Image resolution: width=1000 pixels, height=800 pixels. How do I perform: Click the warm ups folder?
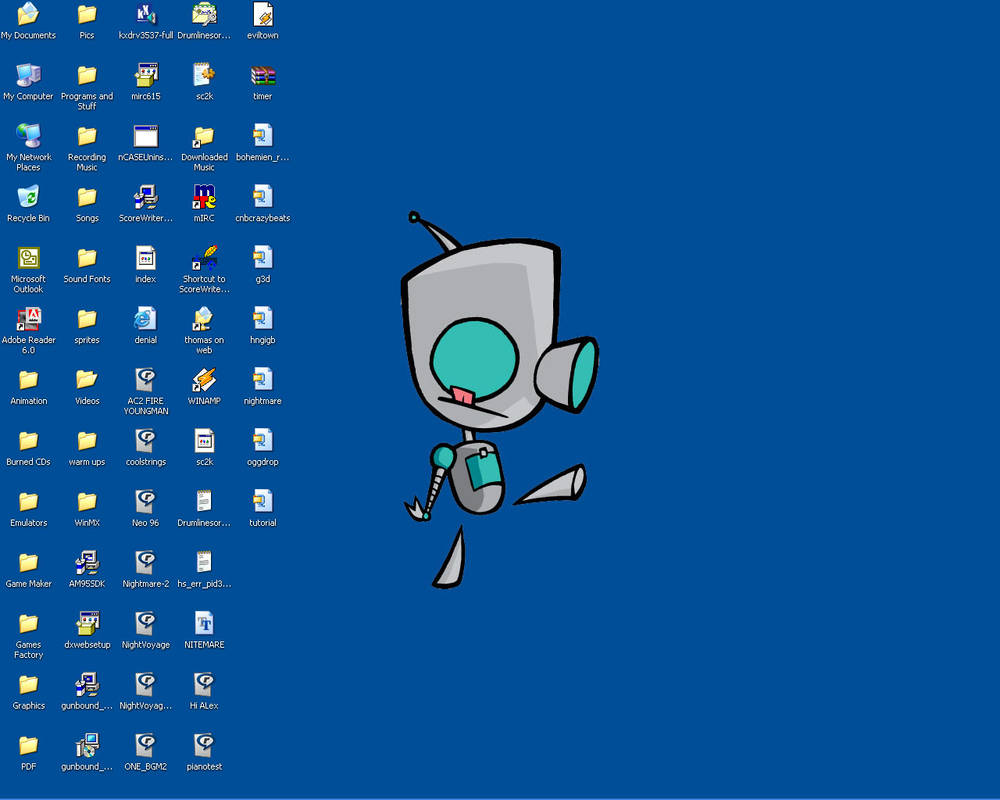click(x=87, y=447)
